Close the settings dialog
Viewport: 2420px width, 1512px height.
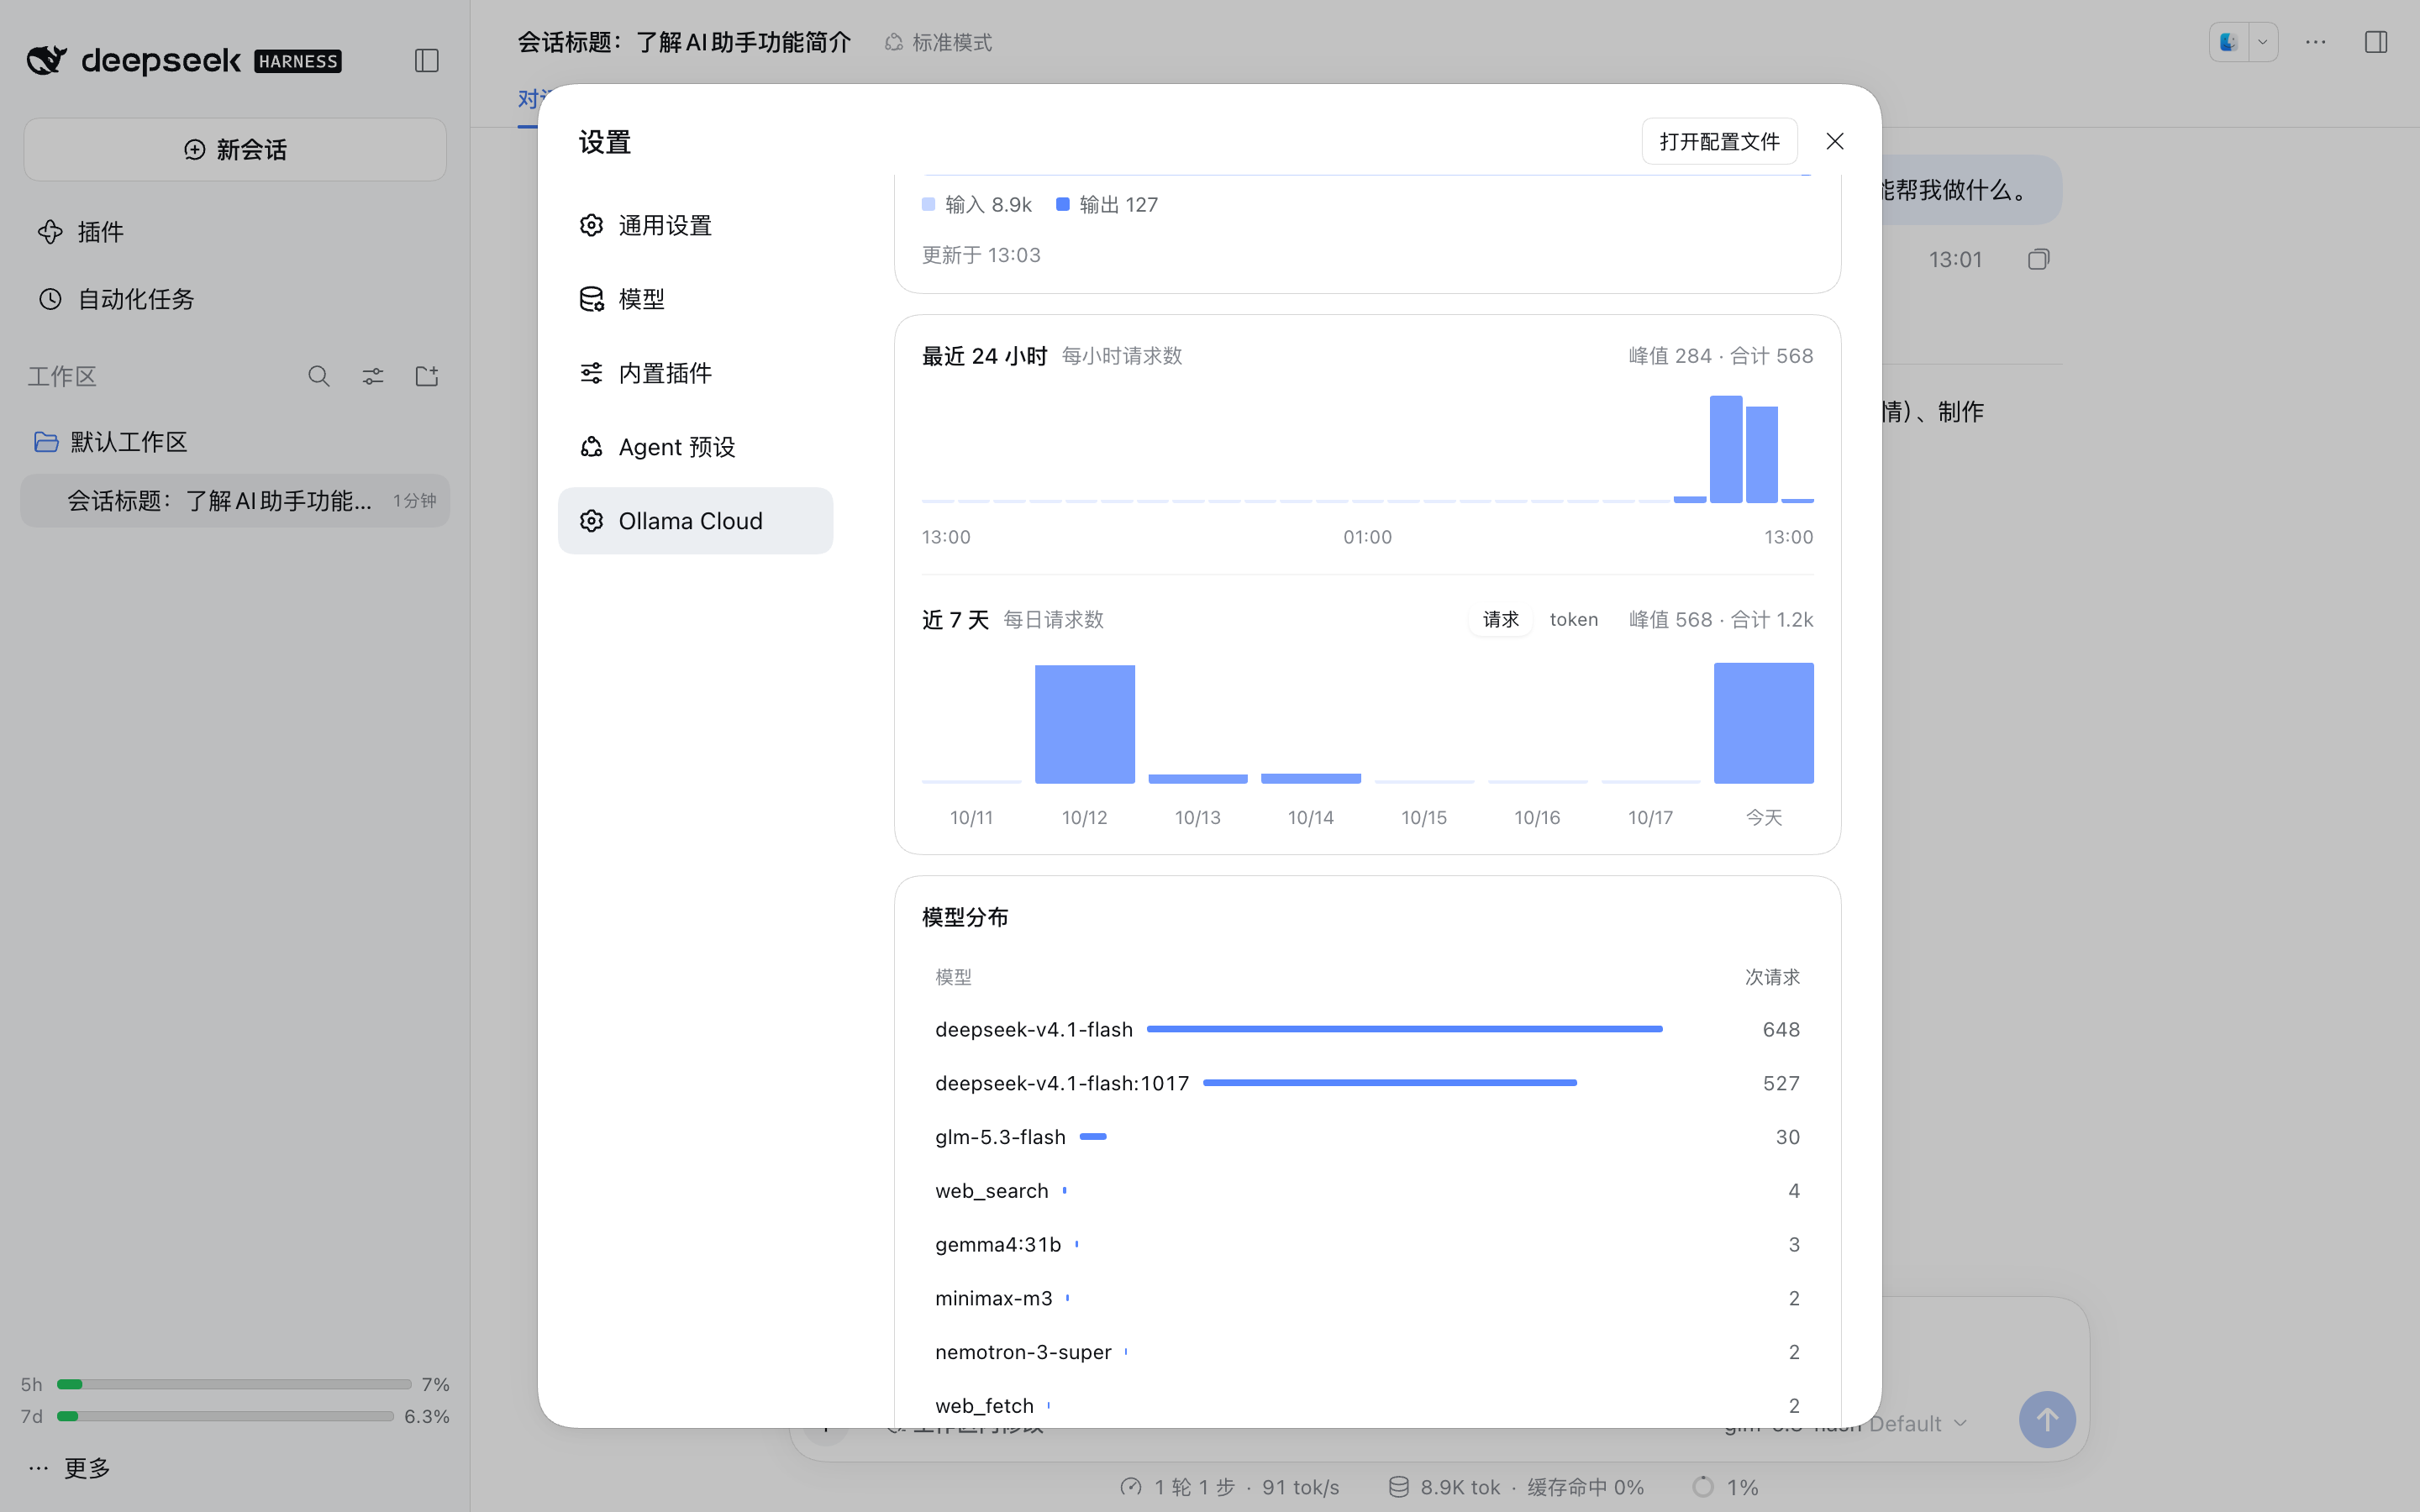click(1834, 141)
